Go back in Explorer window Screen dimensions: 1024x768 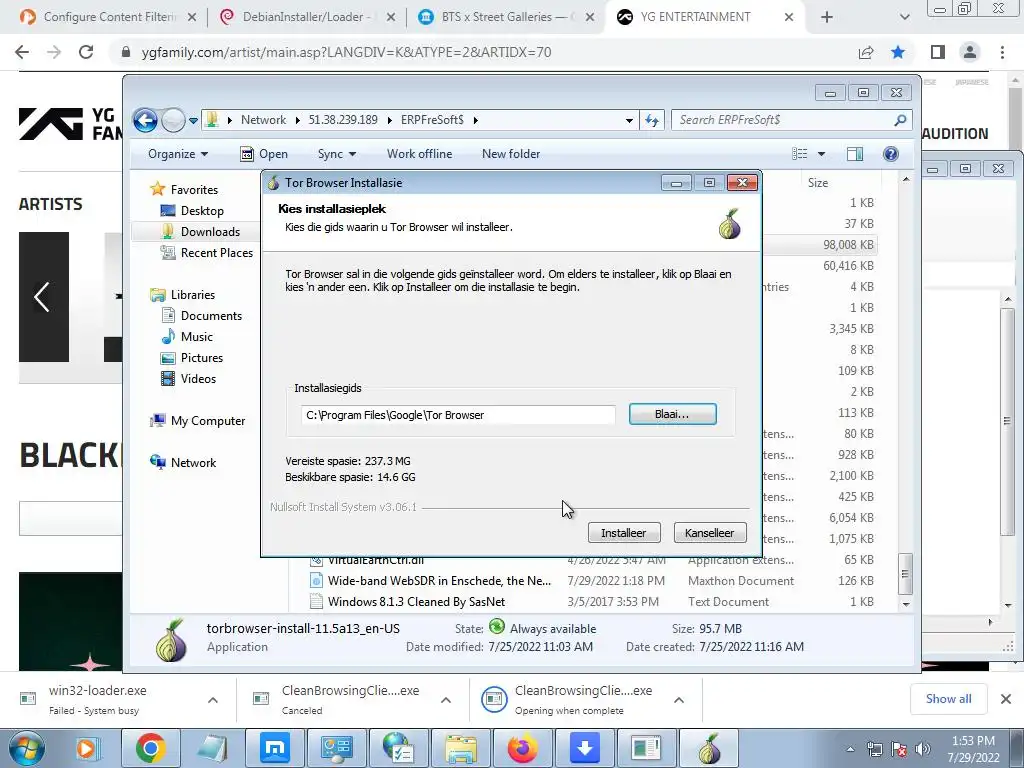tap(145, 120)
